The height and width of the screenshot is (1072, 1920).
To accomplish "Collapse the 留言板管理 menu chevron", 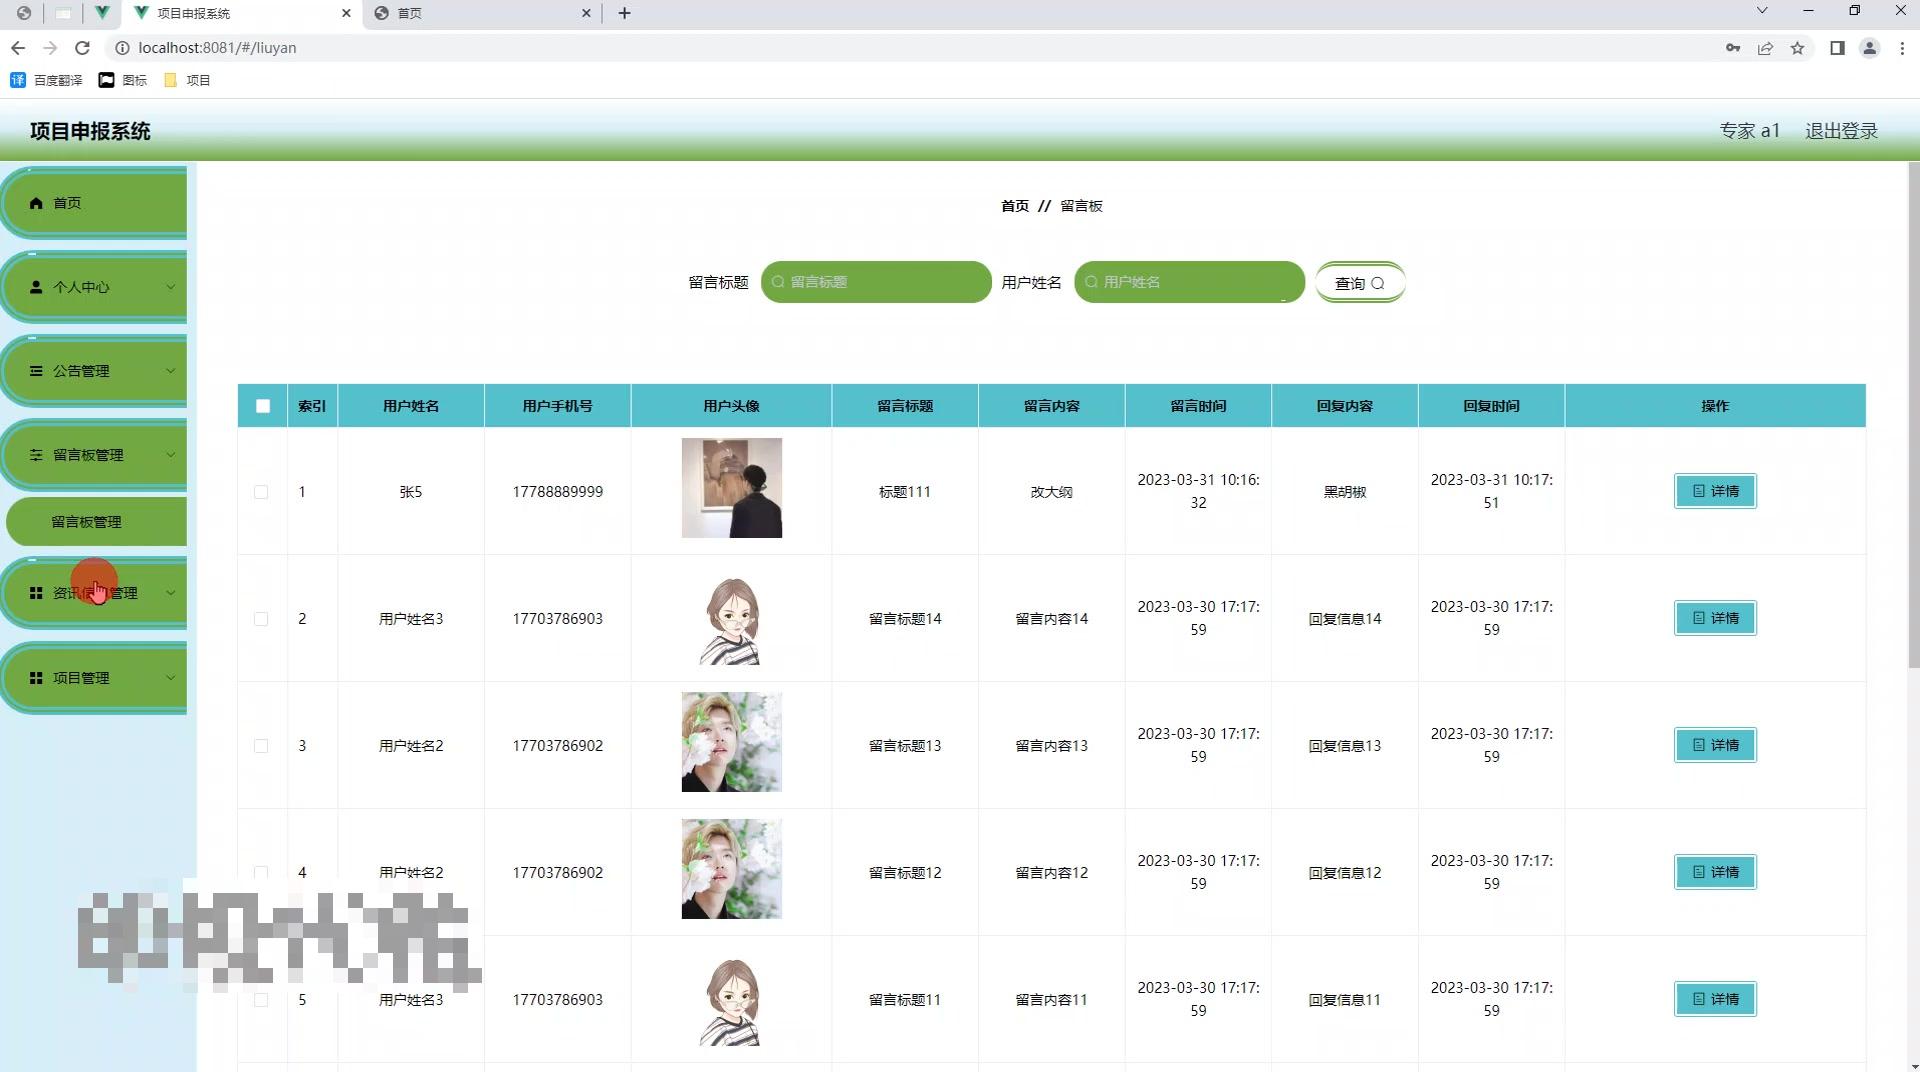I will 170,455.
